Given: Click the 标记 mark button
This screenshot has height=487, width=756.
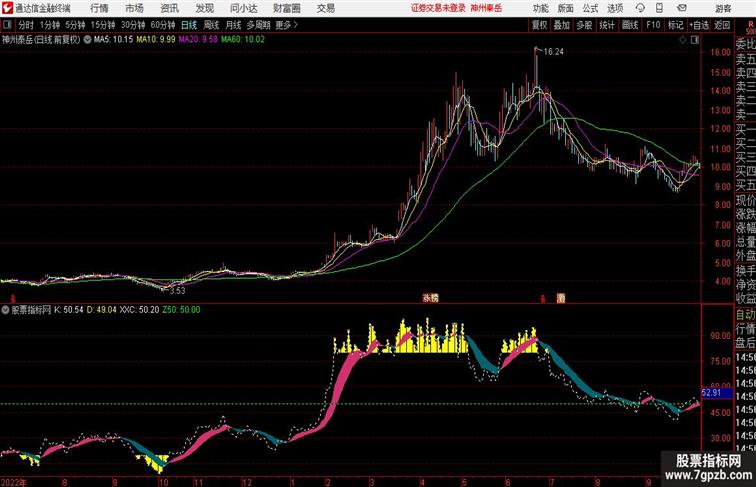Looking at the screenshot, I should [675, 25].
